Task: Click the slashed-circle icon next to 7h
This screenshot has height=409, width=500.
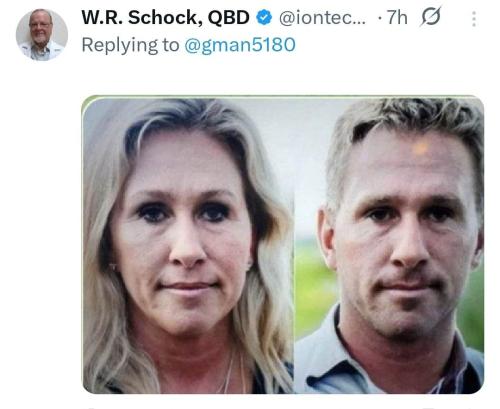Action: click(x=431, y=17)
